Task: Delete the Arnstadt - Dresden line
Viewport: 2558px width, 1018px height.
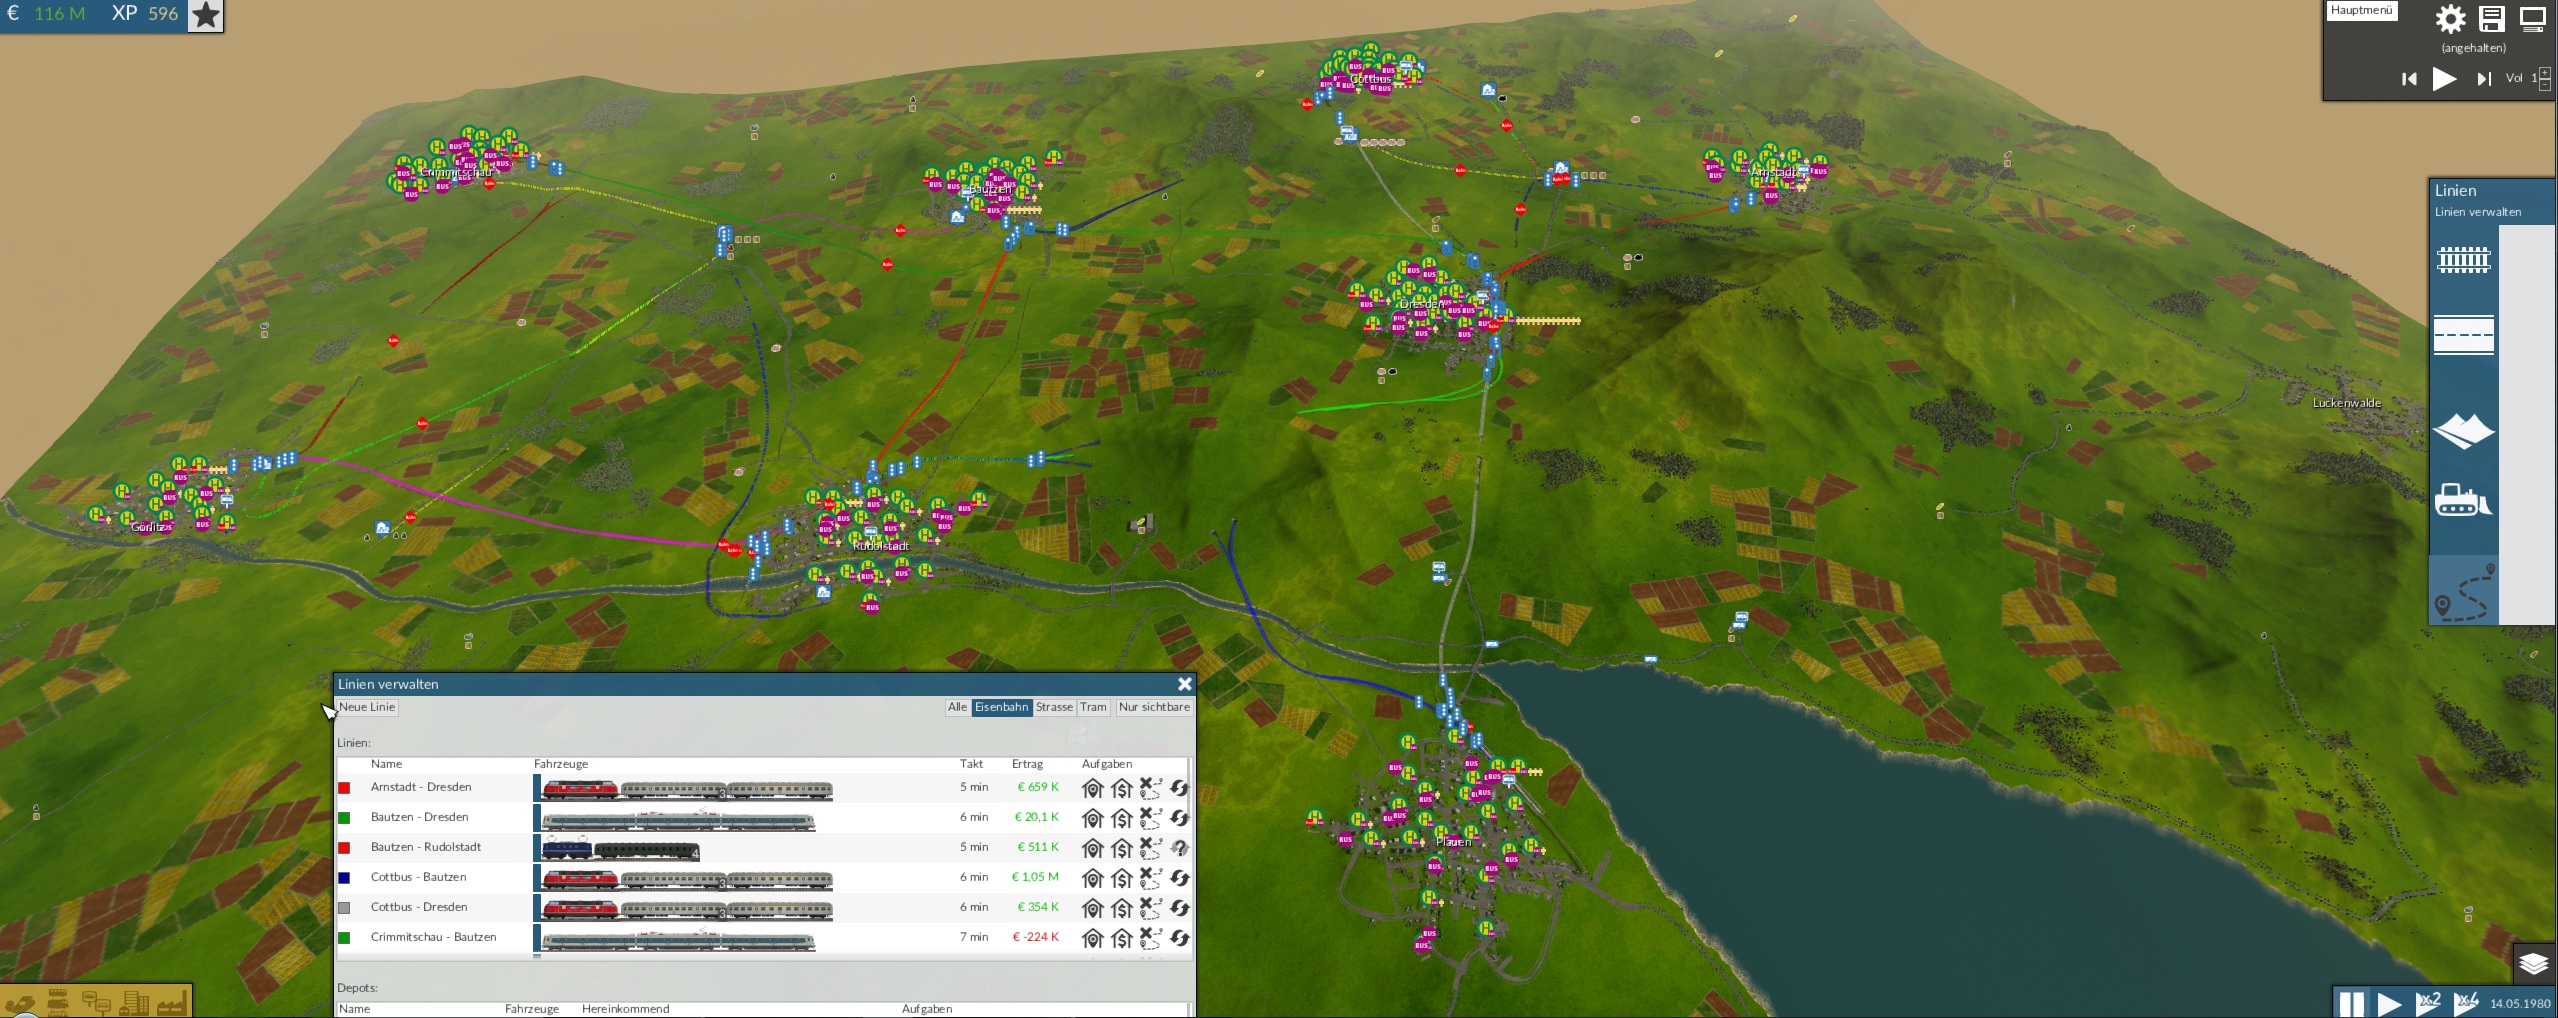Action: (1151, 788)
